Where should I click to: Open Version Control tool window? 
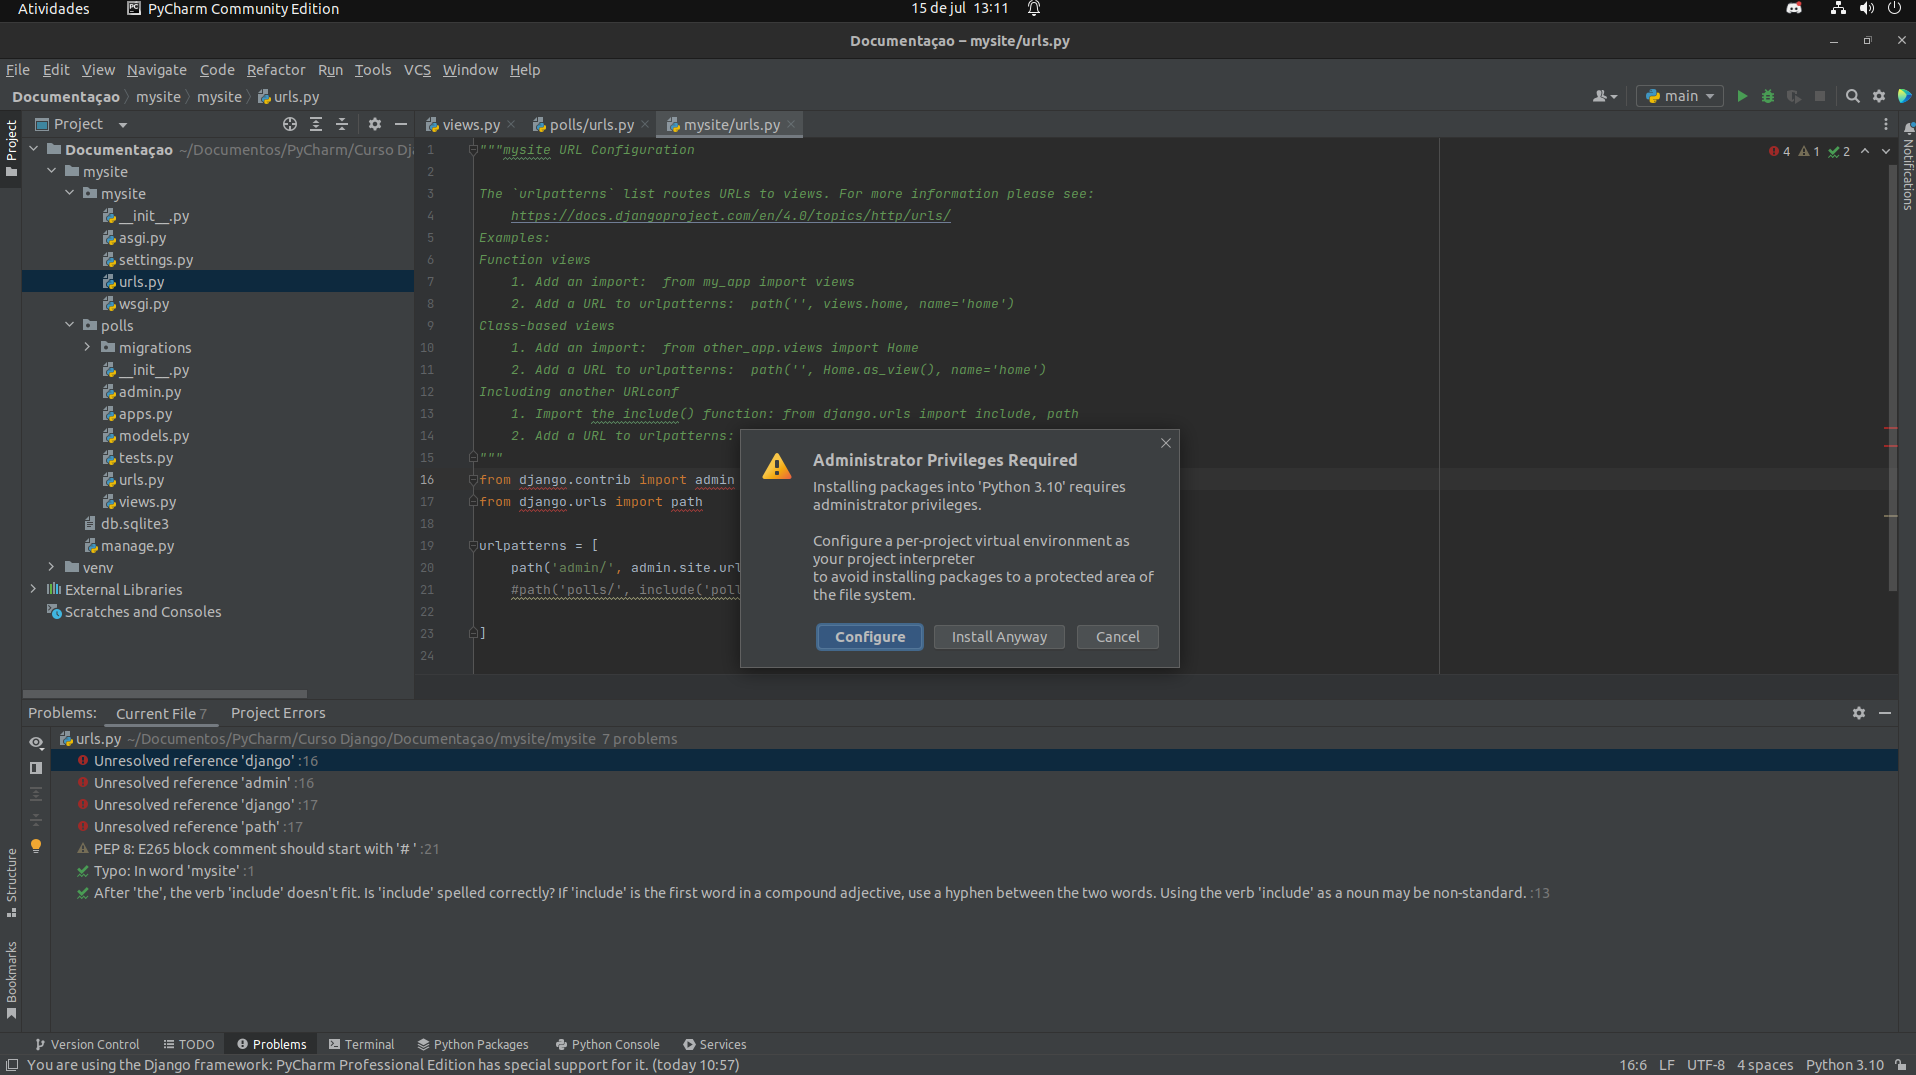pos(87,1044)
